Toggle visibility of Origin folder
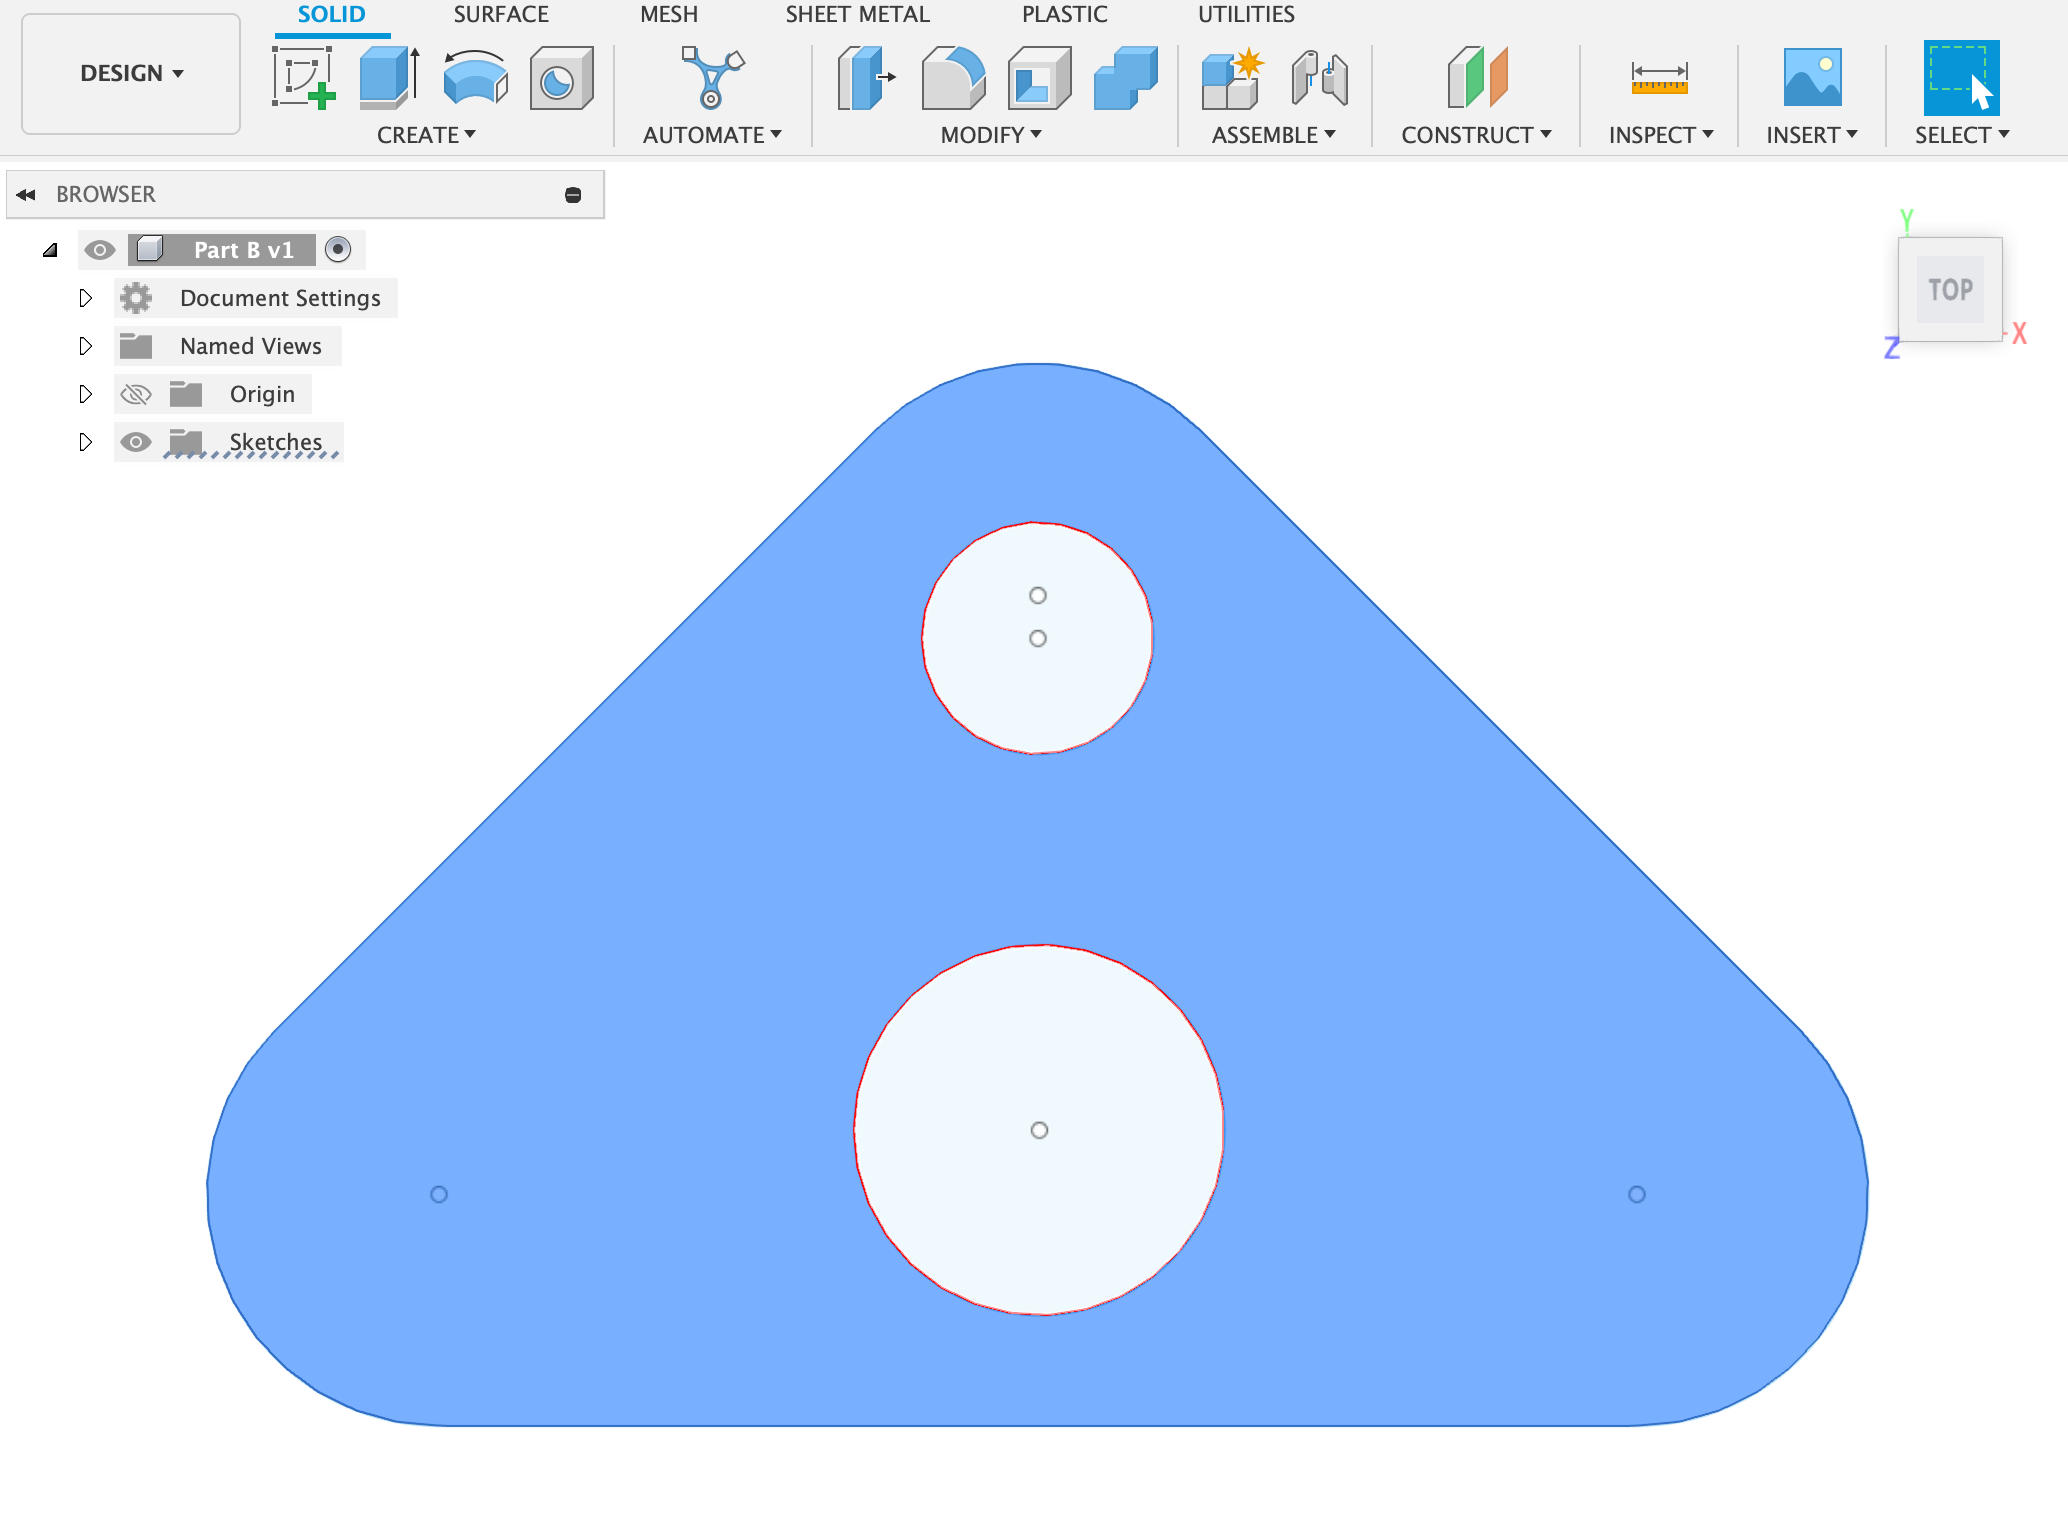 [136, 393]
